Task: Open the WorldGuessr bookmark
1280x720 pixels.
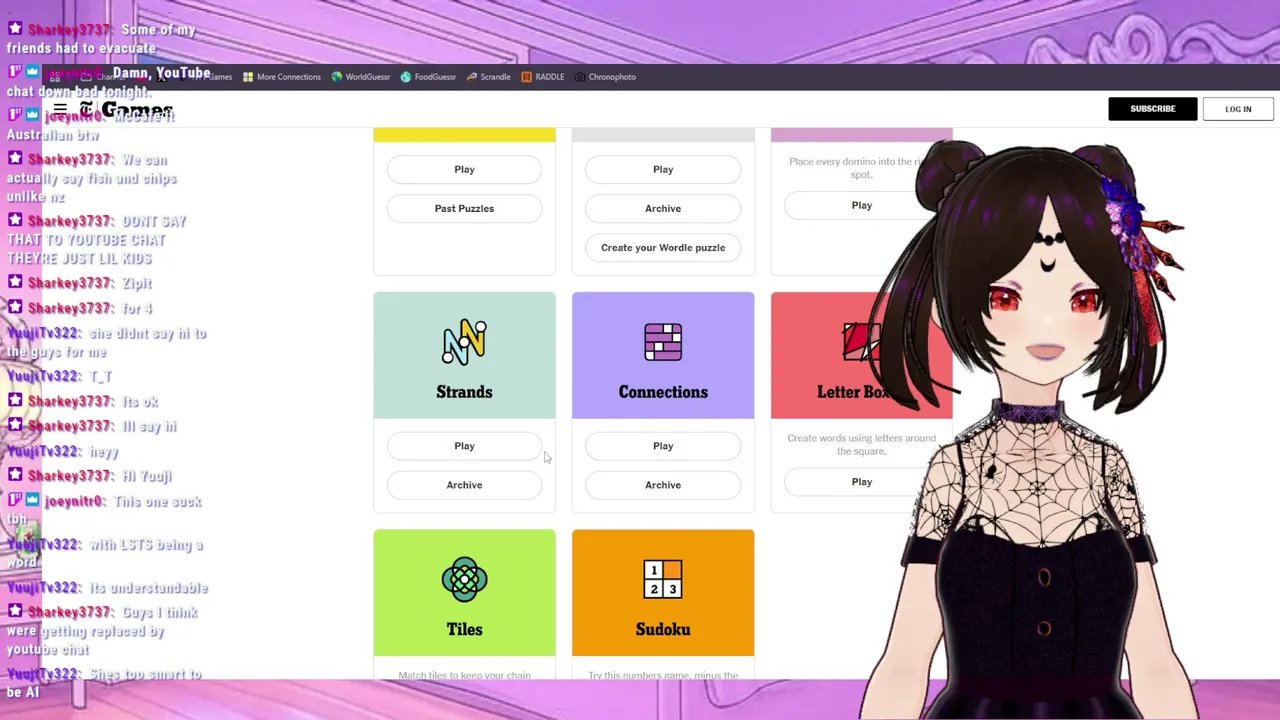Action: point(361,77)
